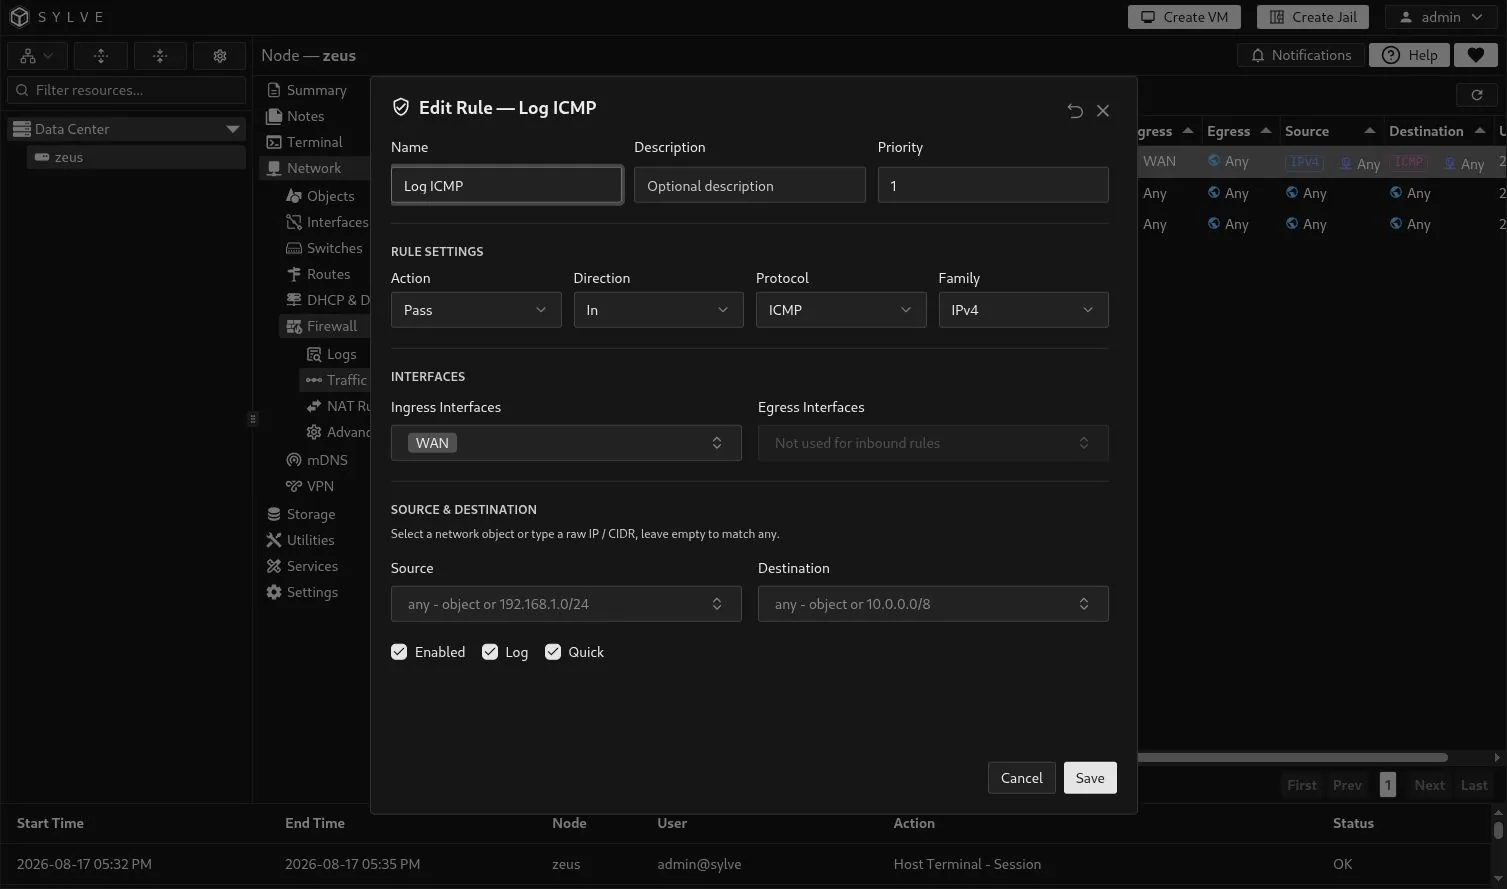Open the Direction dropdown showing In
The image size is (1507, 889).
tap(658, 310)
